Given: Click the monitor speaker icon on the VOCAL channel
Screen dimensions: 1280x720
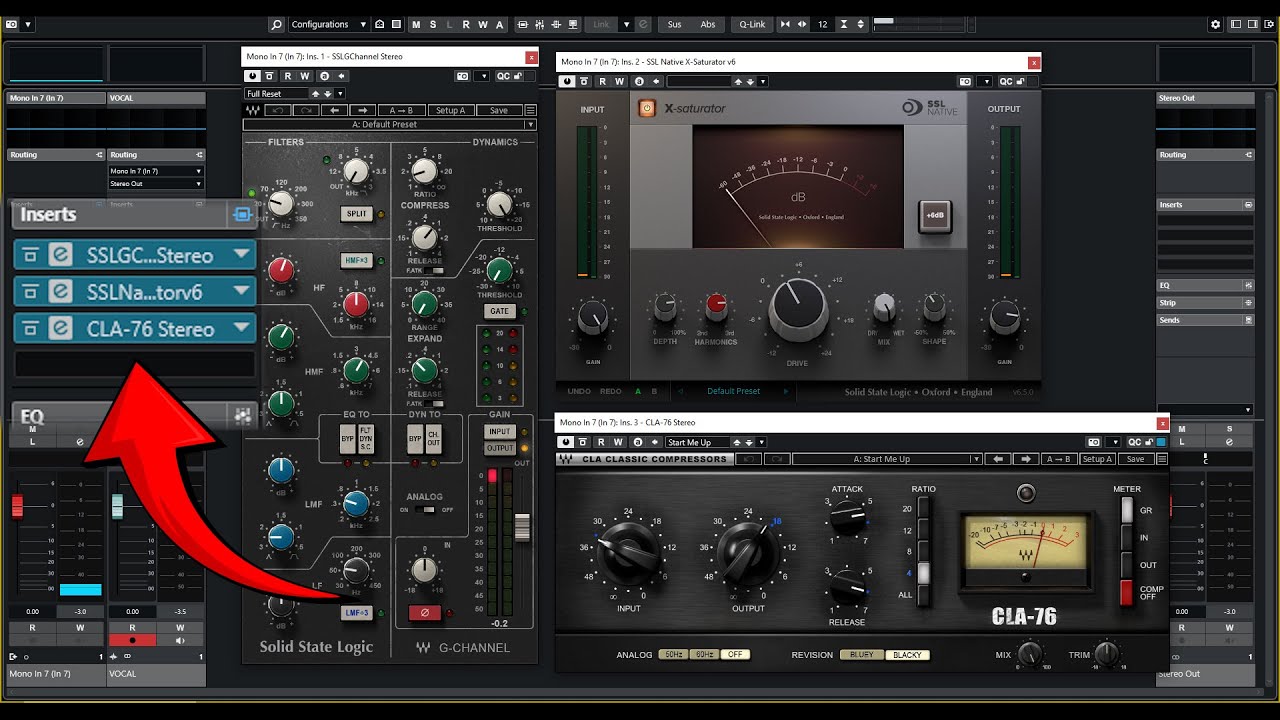Looking at the screenshot, I should click(x=180, y=641).
